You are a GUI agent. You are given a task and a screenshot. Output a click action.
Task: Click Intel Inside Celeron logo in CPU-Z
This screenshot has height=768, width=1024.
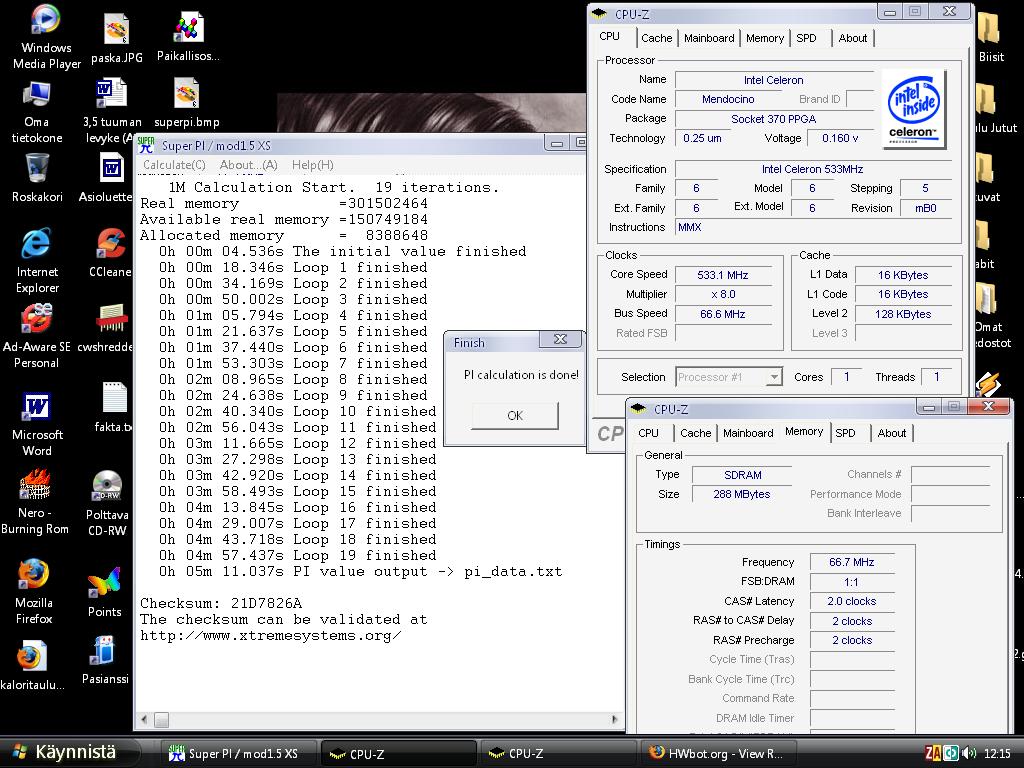(914, 109)
